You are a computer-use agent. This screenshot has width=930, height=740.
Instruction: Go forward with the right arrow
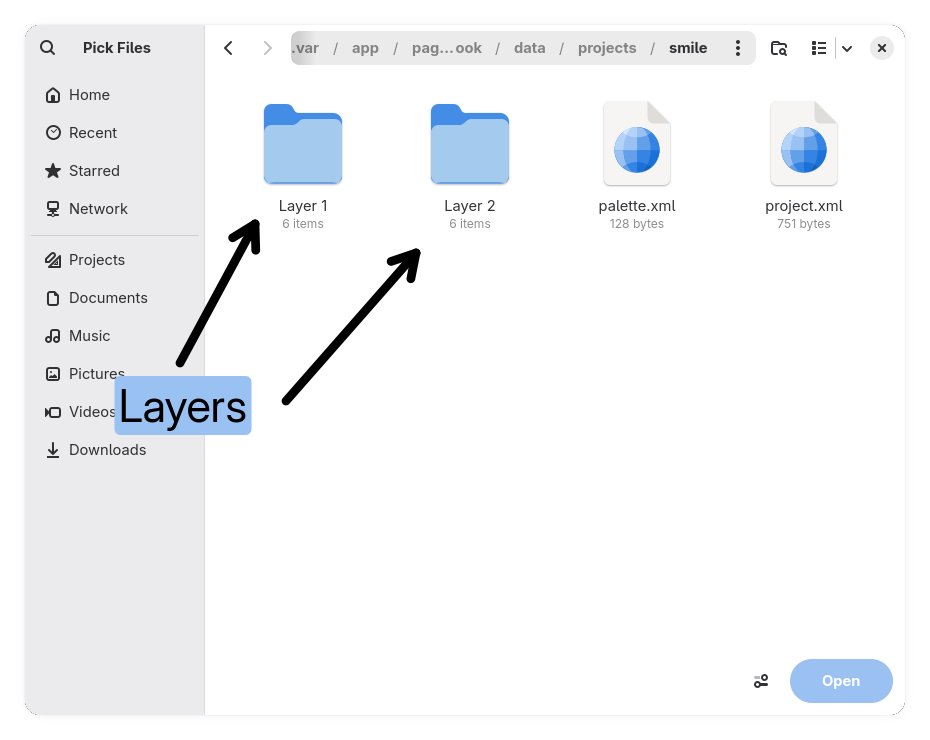tap(267, 48)
